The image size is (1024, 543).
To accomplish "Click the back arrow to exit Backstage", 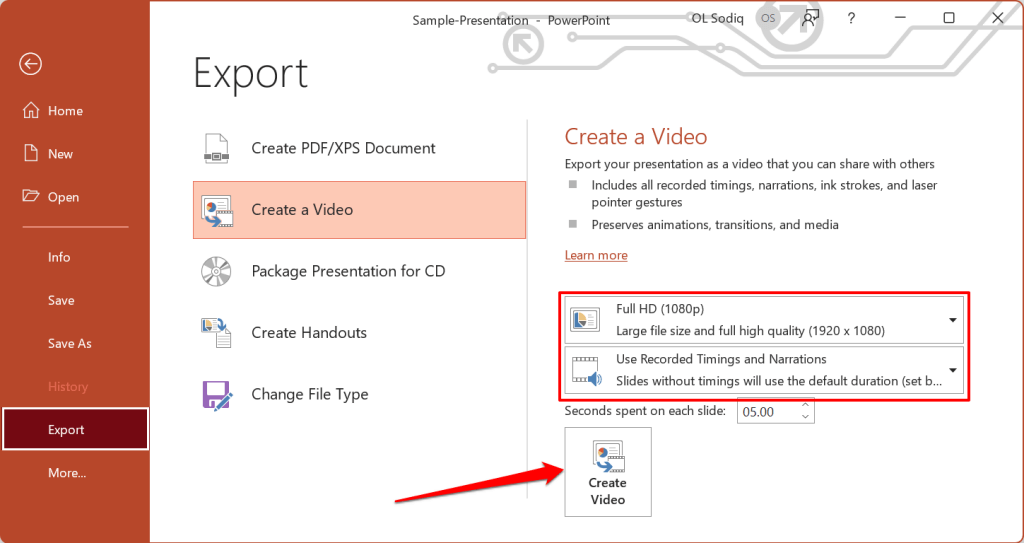I will tap(30, 64).
